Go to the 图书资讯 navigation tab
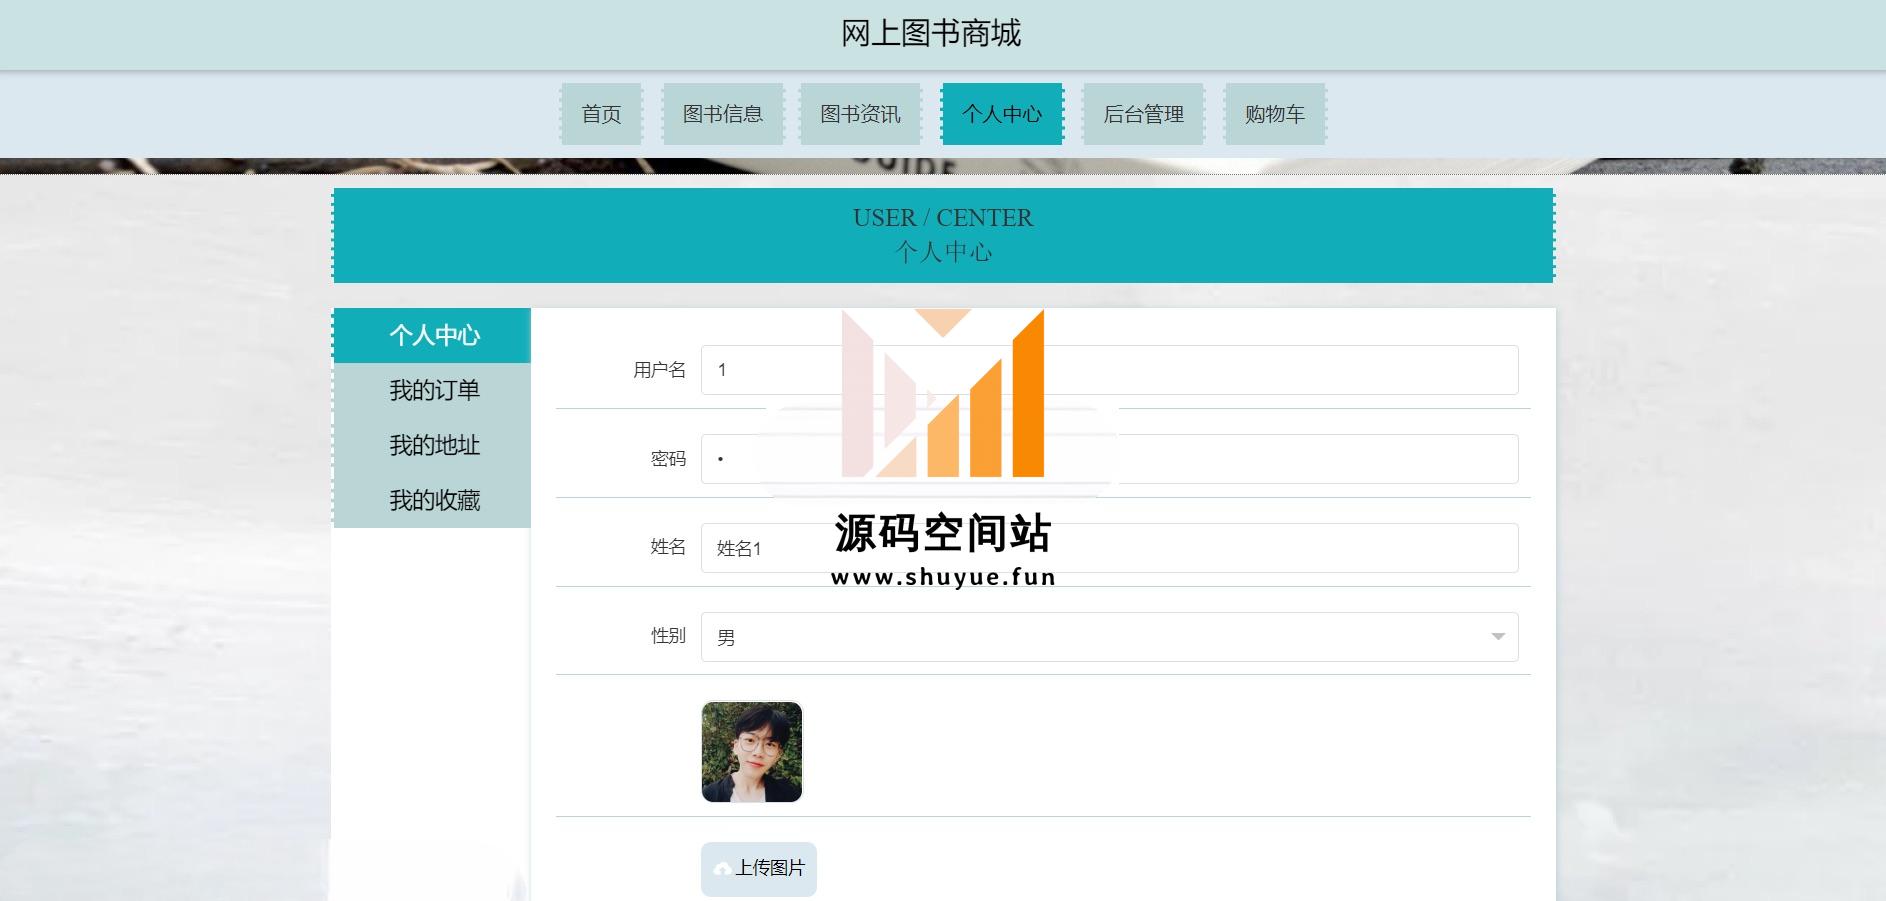The width and height of the screenshot is (1886, 901). tap(860, 114)
